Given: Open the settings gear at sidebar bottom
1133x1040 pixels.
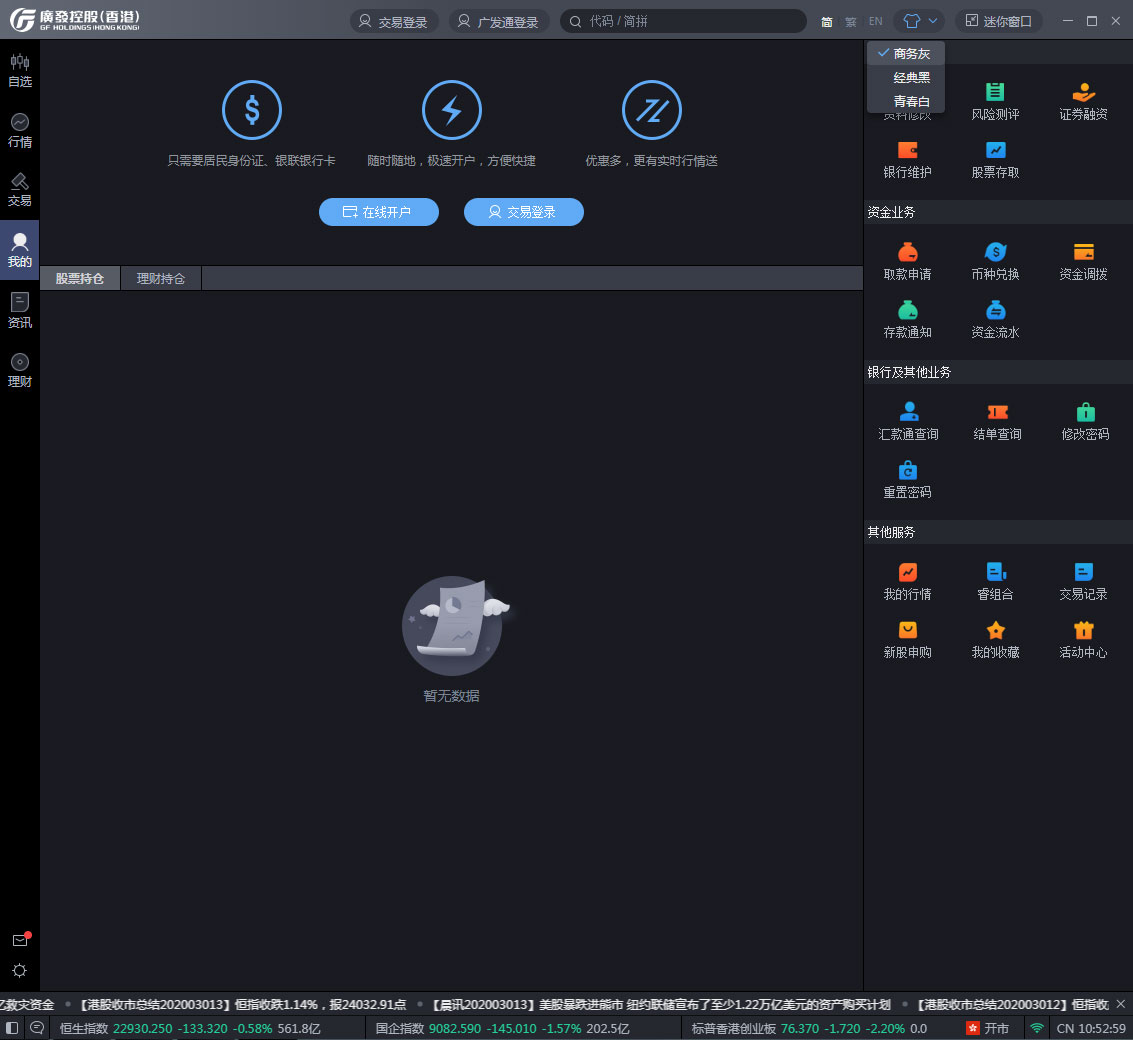Looking at the screenshot, I should click(19, 970).
